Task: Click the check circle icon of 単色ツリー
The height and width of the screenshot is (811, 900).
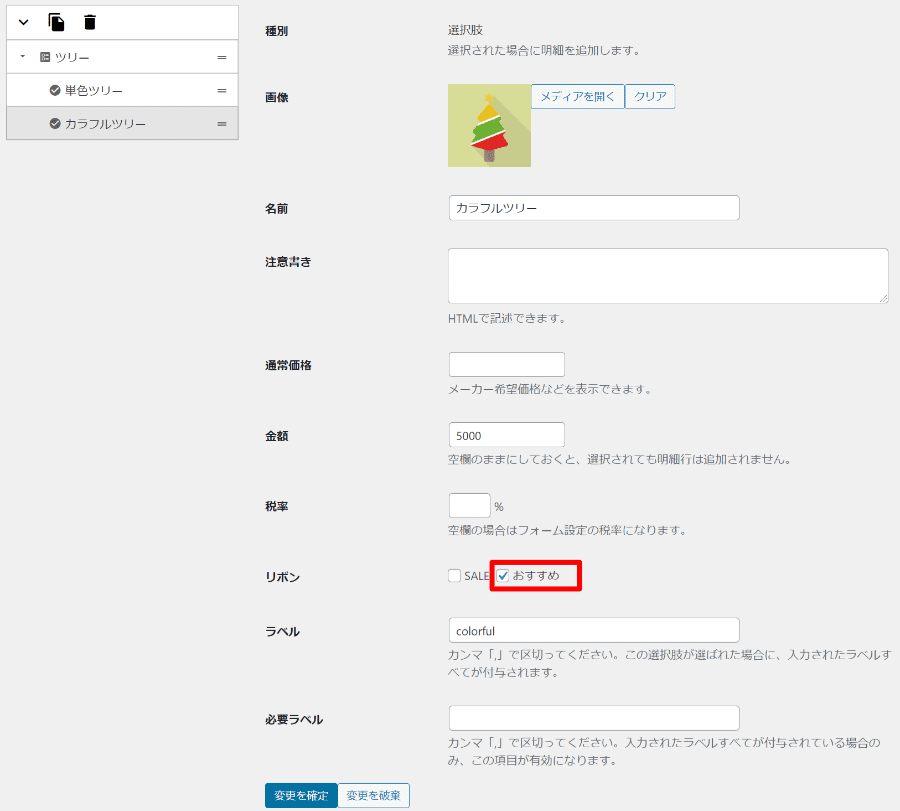Action: point(55,90)
